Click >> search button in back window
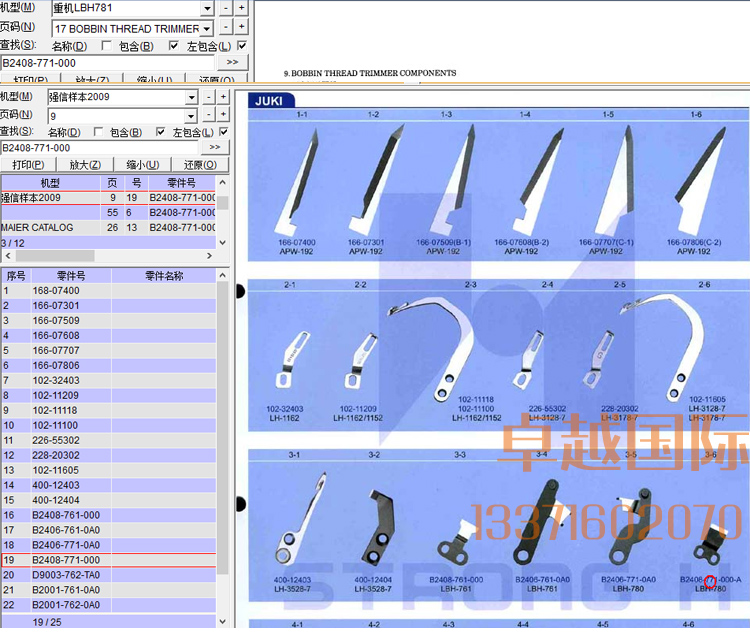 233,62
